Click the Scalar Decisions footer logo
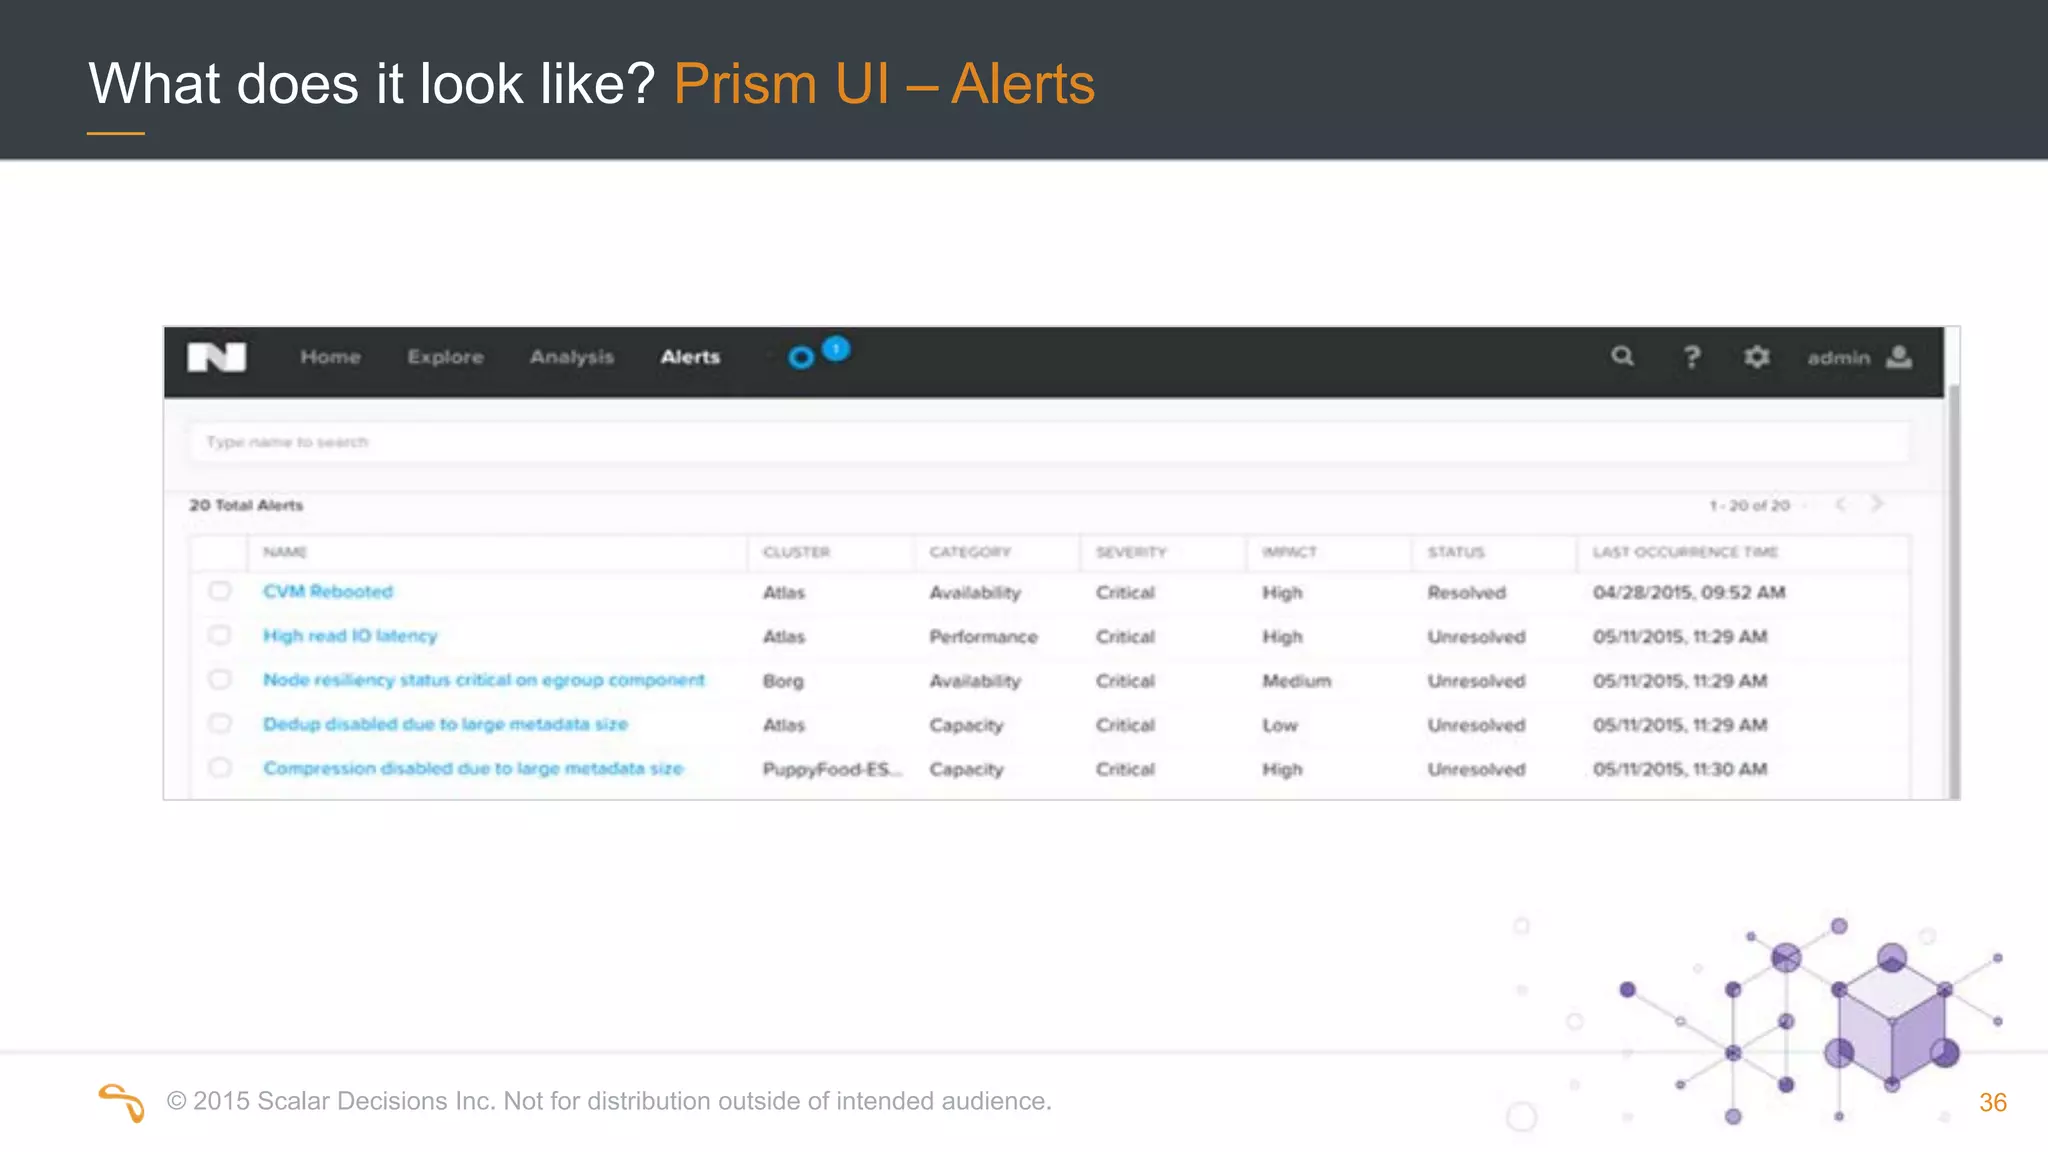 click(x=121, y=1102)
